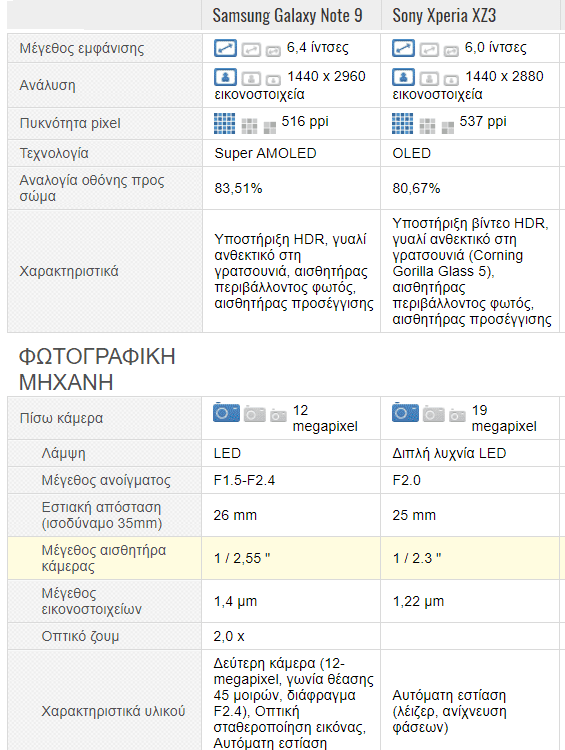Select the 1,4 μm pixel size value
The width and height of the screenshot is (565, 750).
click(235, 601)
